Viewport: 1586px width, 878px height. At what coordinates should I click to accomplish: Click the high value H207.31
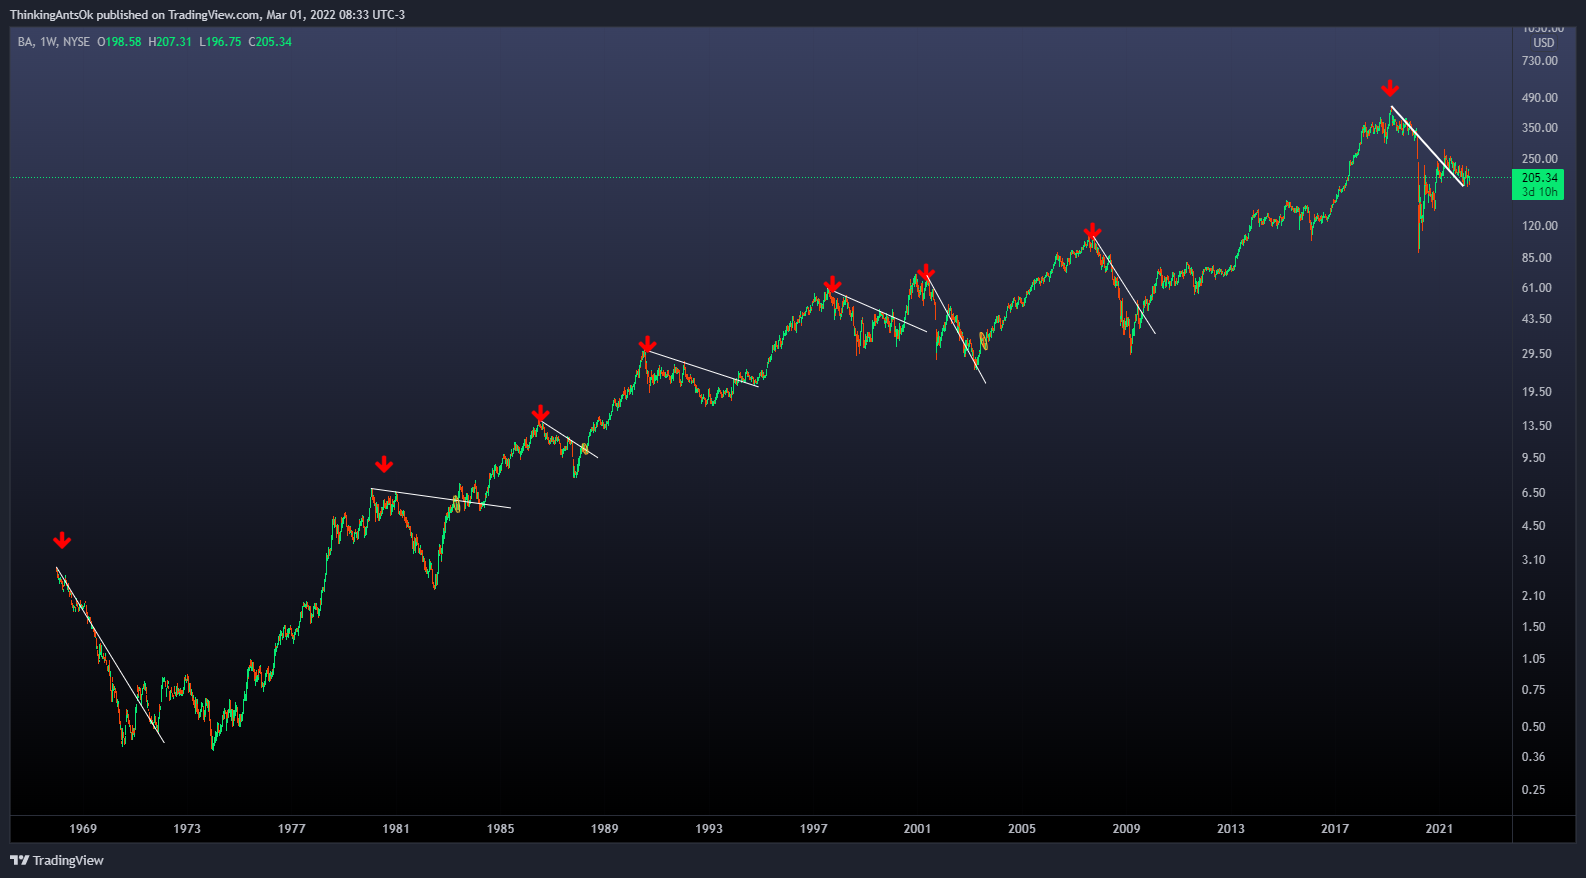click(x=170, y=42)
